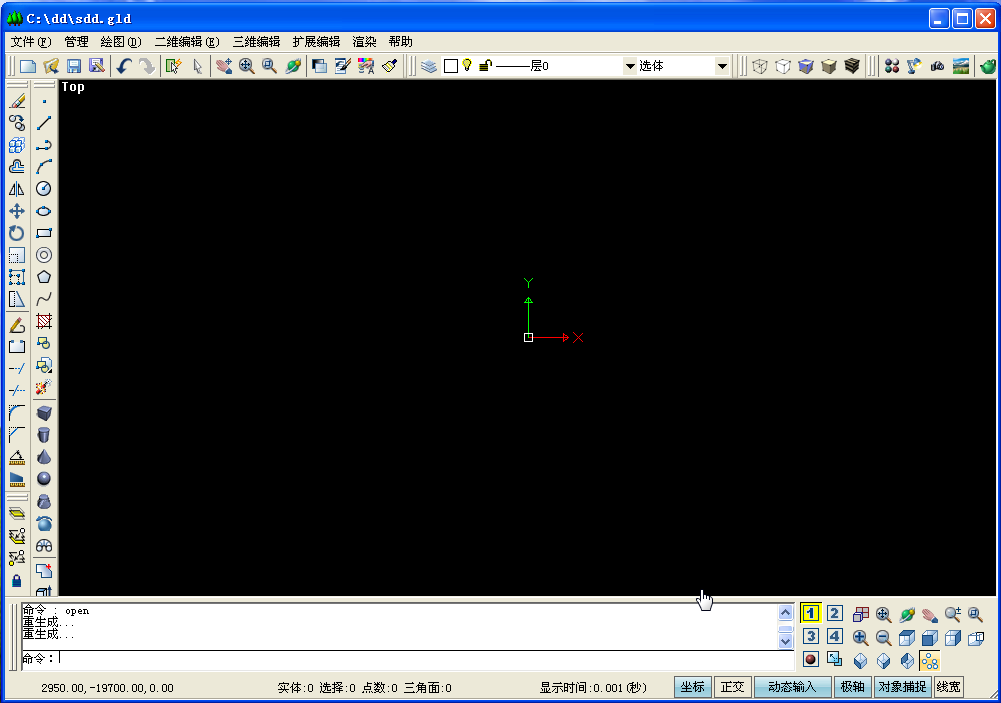
Task: Click command history scroll up arrow
Action: [785, 613]
